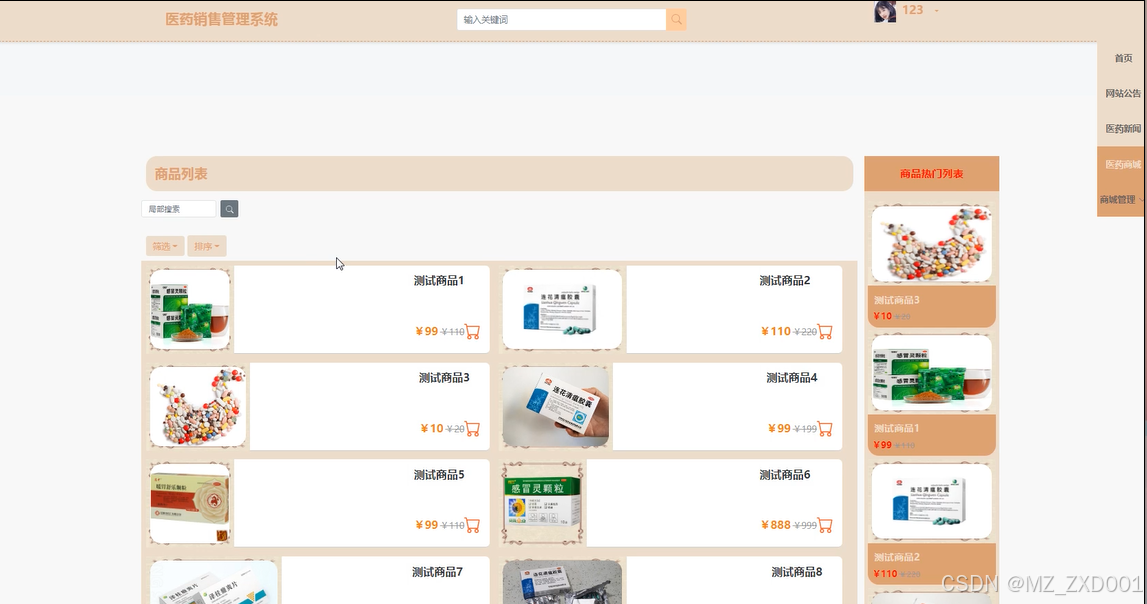
Task: Click the 商品列表 heading
Action: click(181, 174)
